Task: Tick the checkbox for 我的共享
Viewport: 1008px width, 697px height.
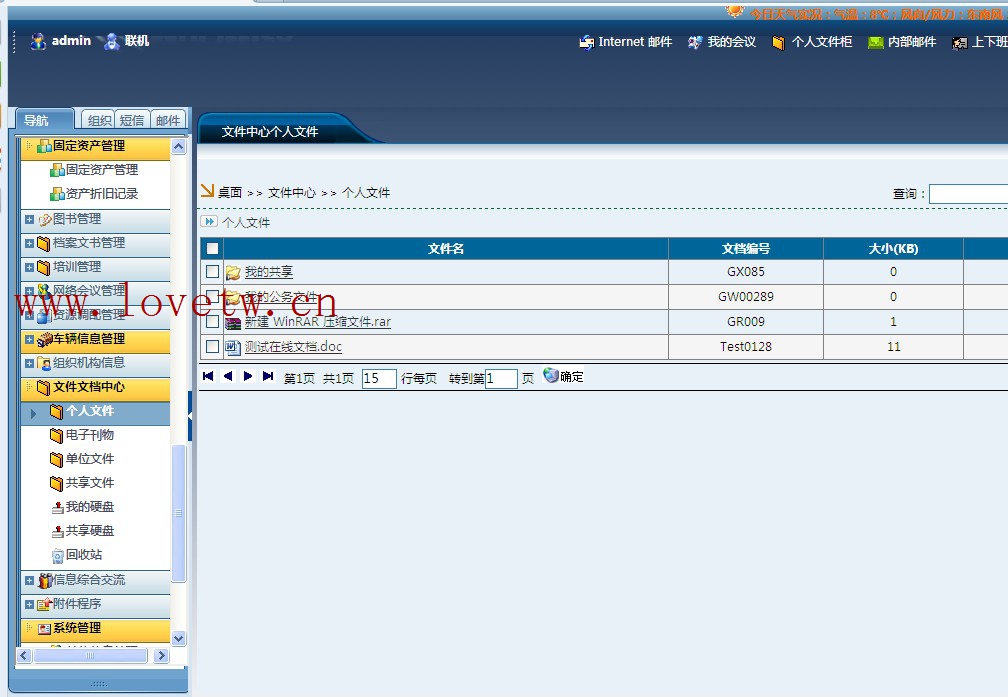Action: tap(212, 272)
